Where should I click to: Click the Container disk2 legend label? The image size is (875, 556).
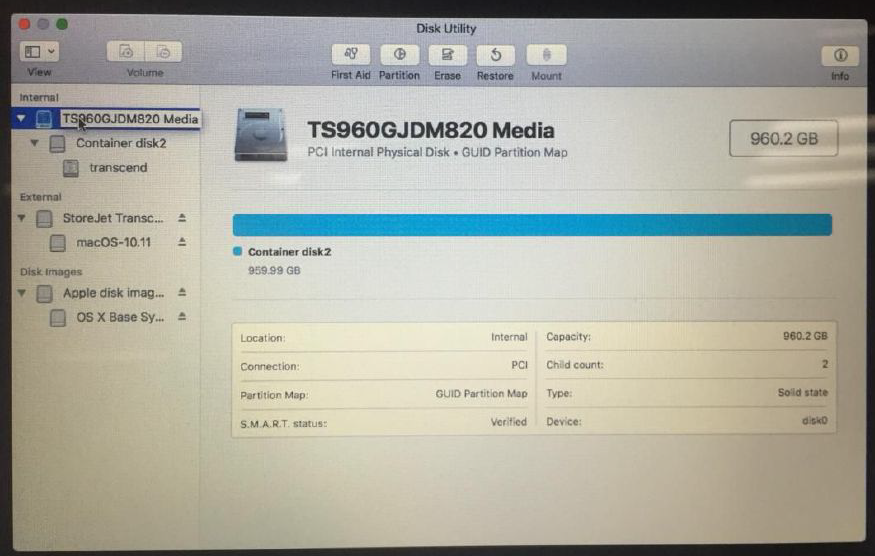[x=289, y=252]
